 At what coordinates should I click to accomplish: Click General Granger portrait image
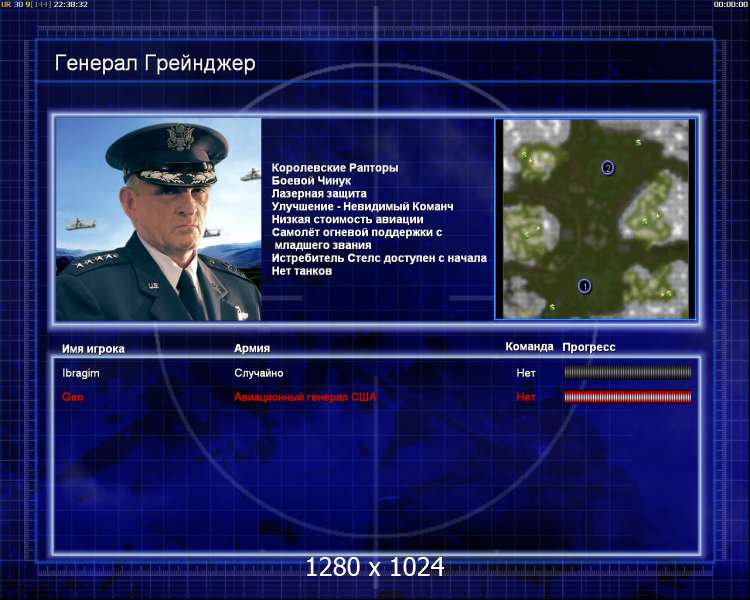tap(158, 219)
